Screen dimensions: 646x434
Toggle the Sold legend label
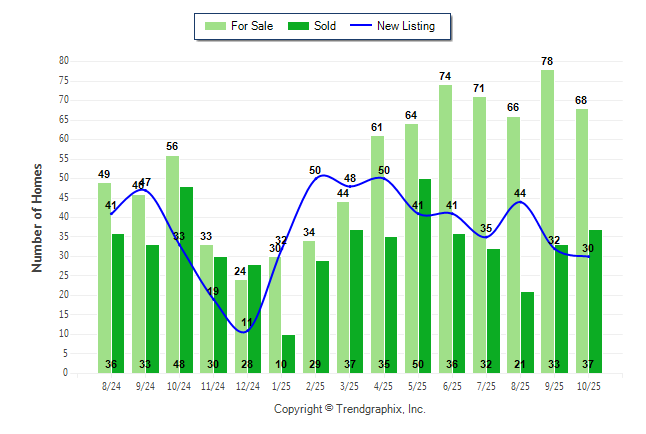[324, 26]
